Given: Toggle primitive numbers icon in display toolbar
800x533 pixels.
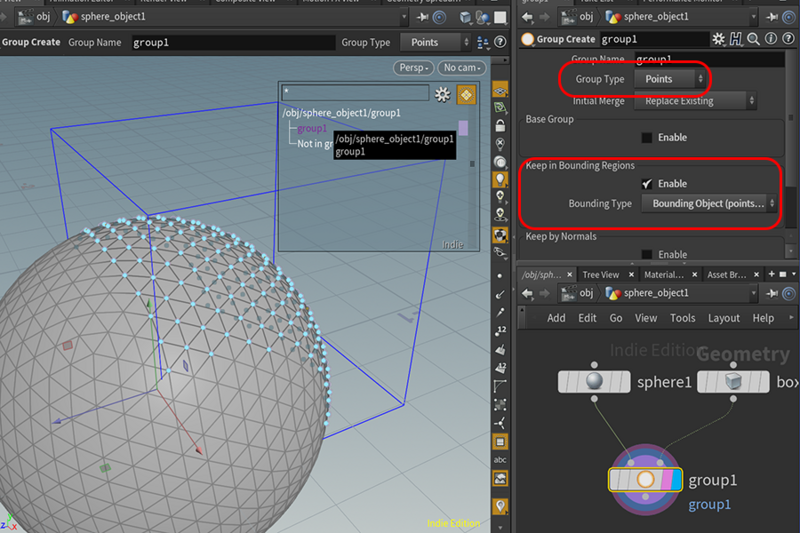Looking at the screenshot, I should click(x=500, y=368).
